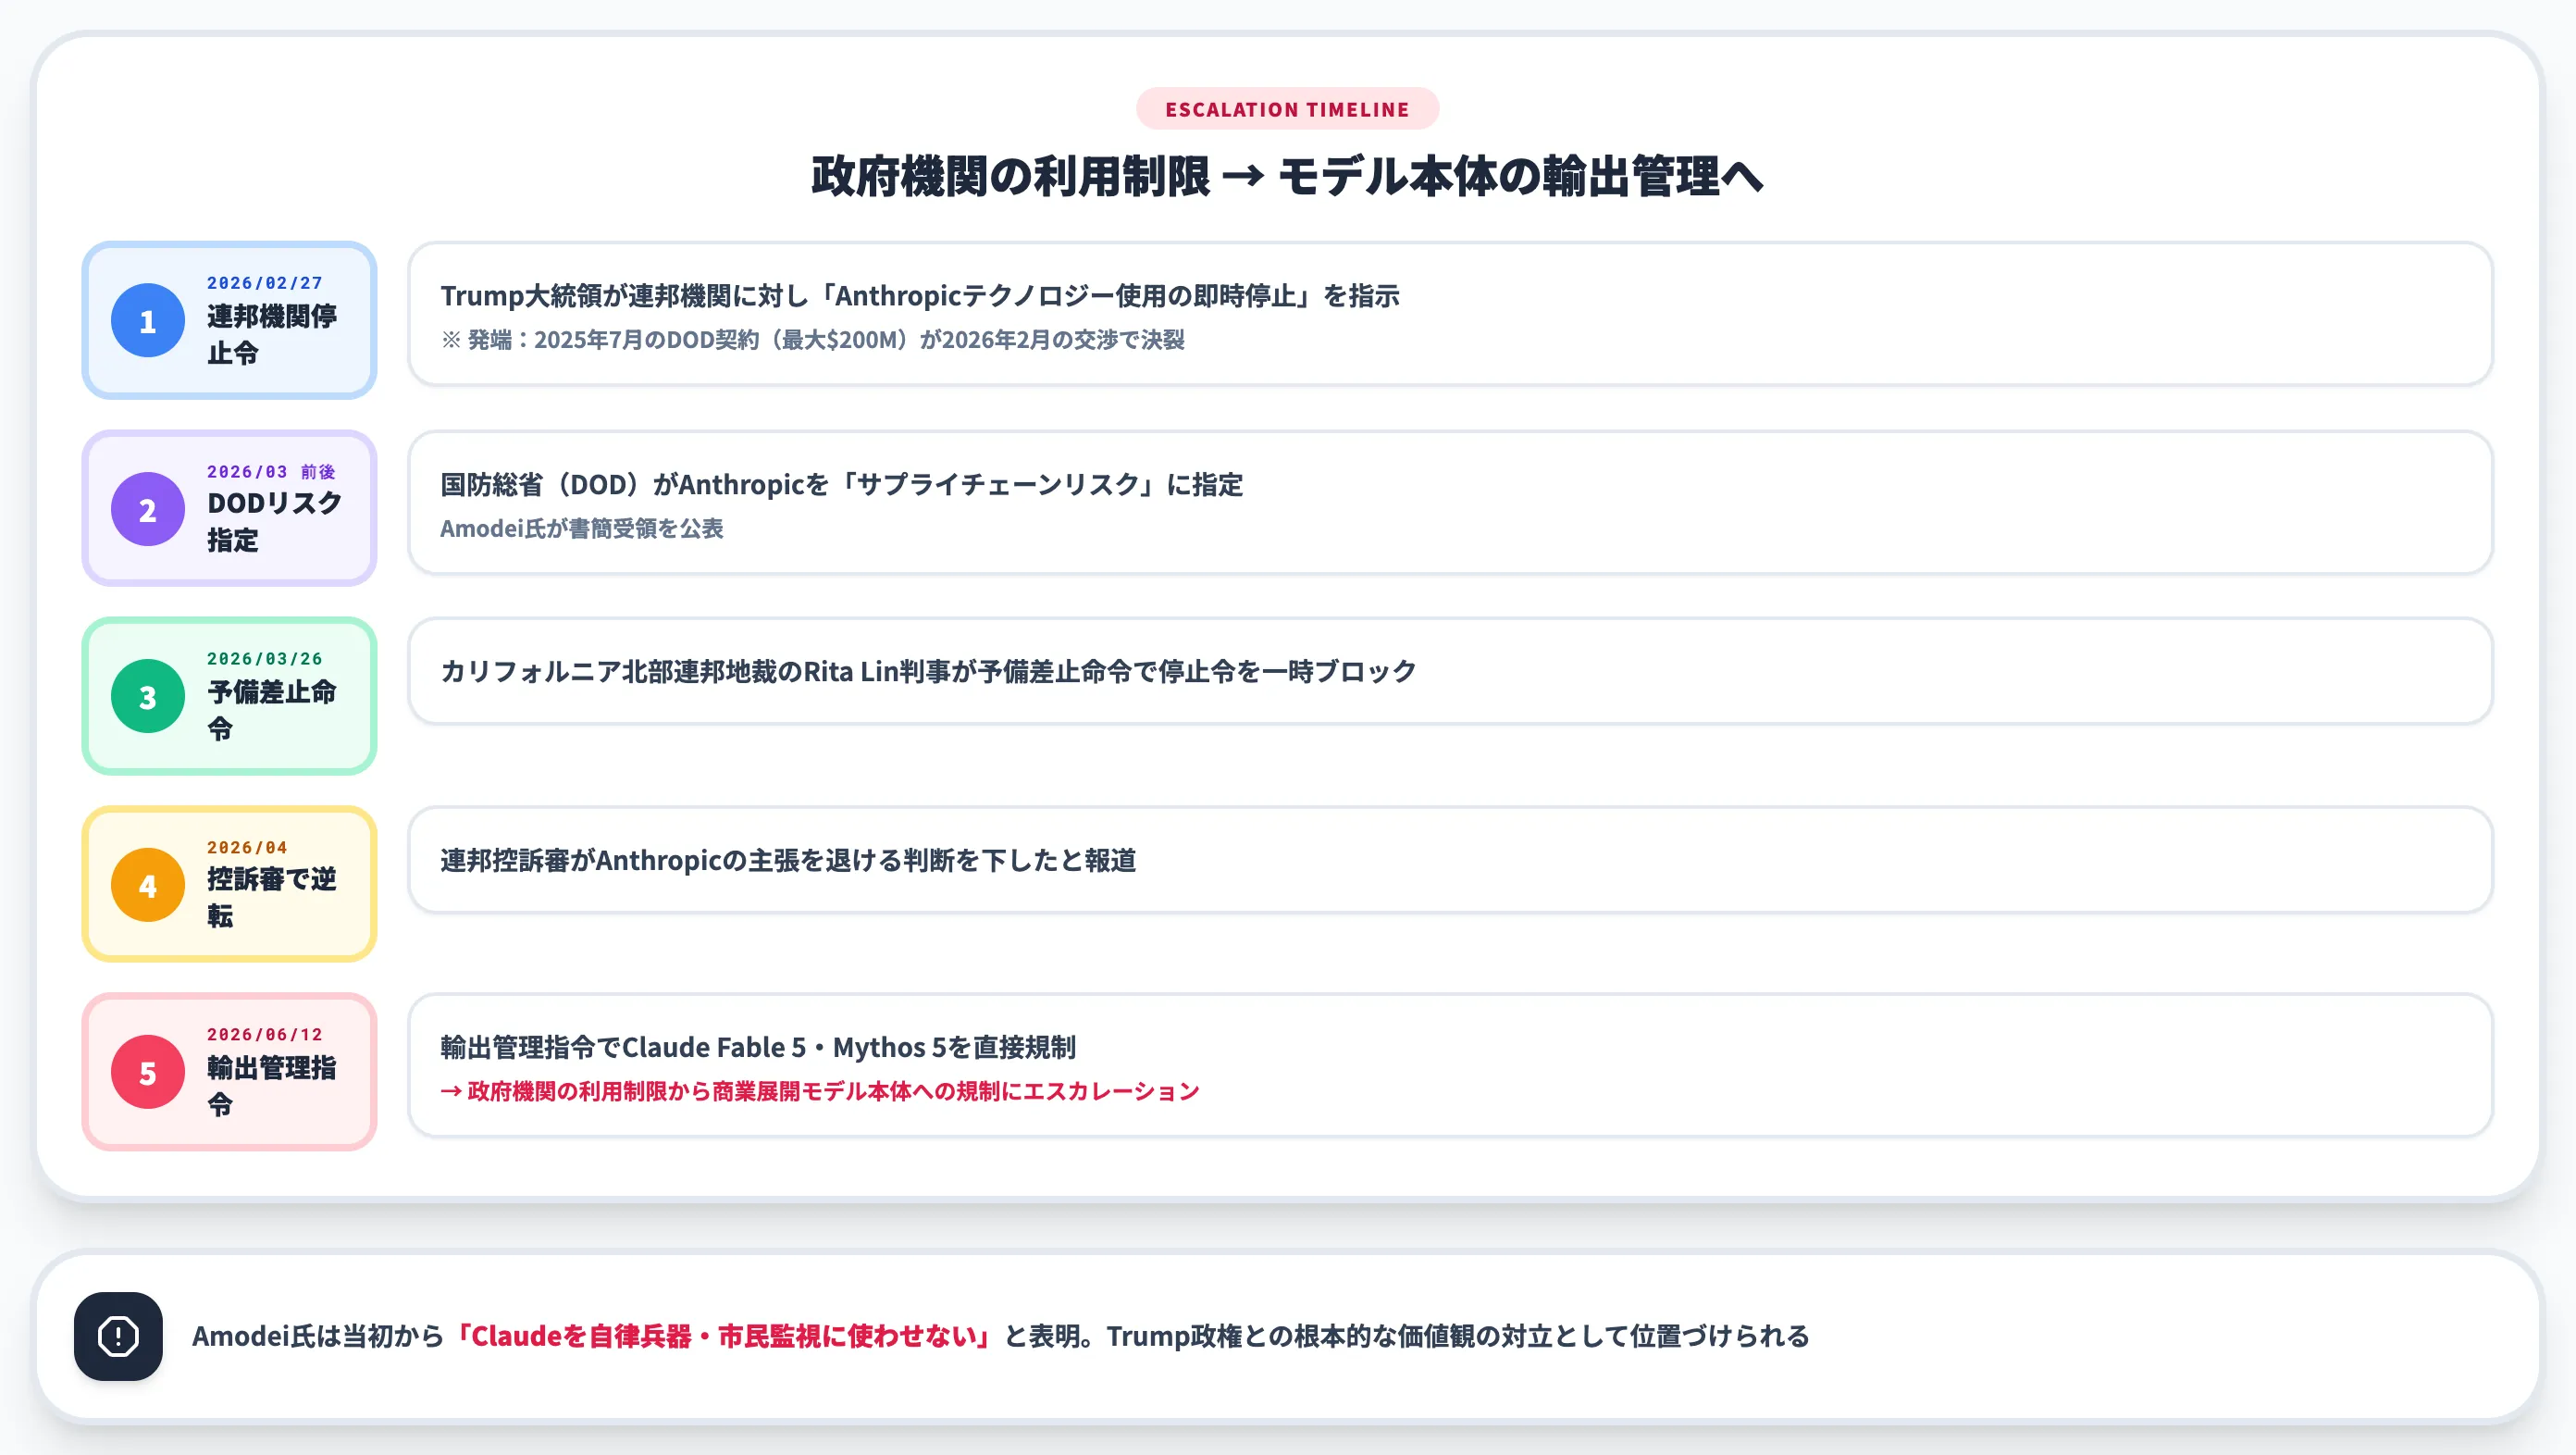Click the 輸出管理指令 step label
The width and height of the screenshot is (2576, 1455).
click(272, 1086)
